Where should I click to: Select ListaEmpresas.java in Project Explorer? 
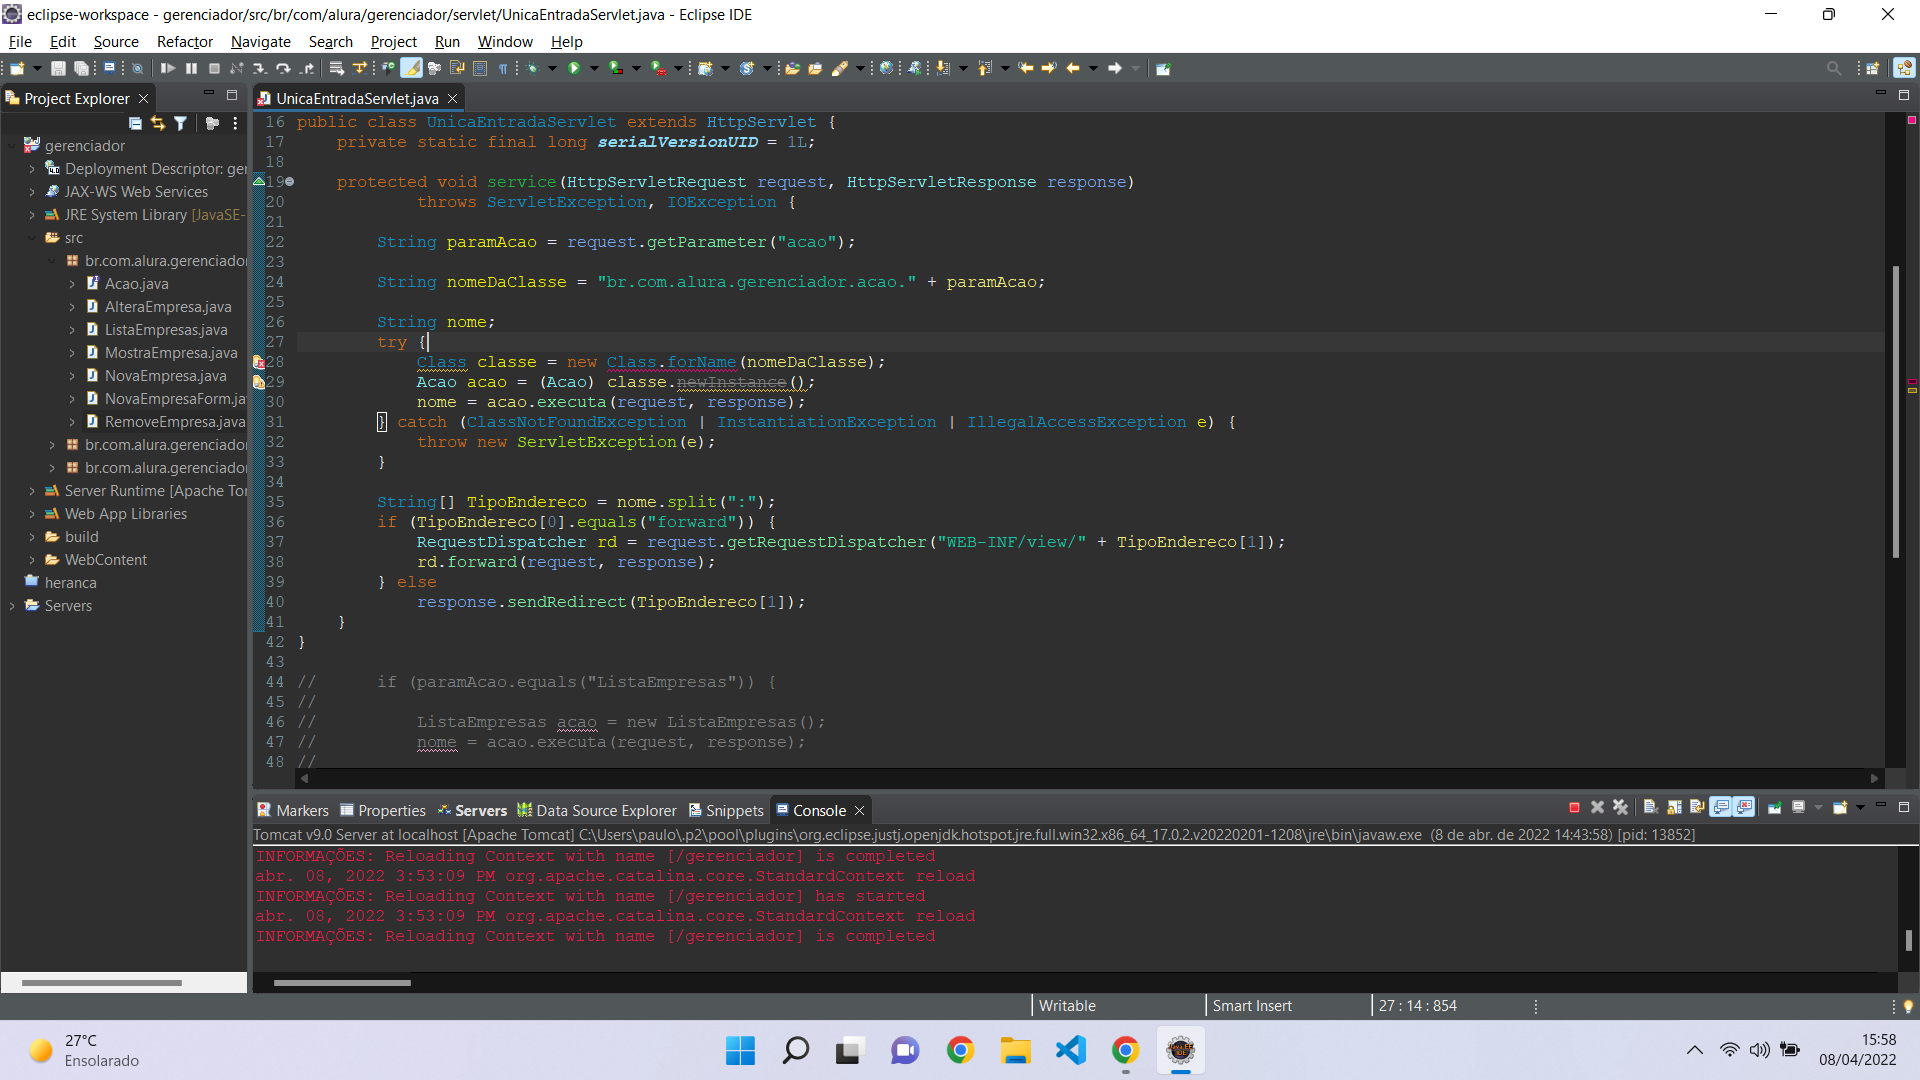tap(166, 330)
